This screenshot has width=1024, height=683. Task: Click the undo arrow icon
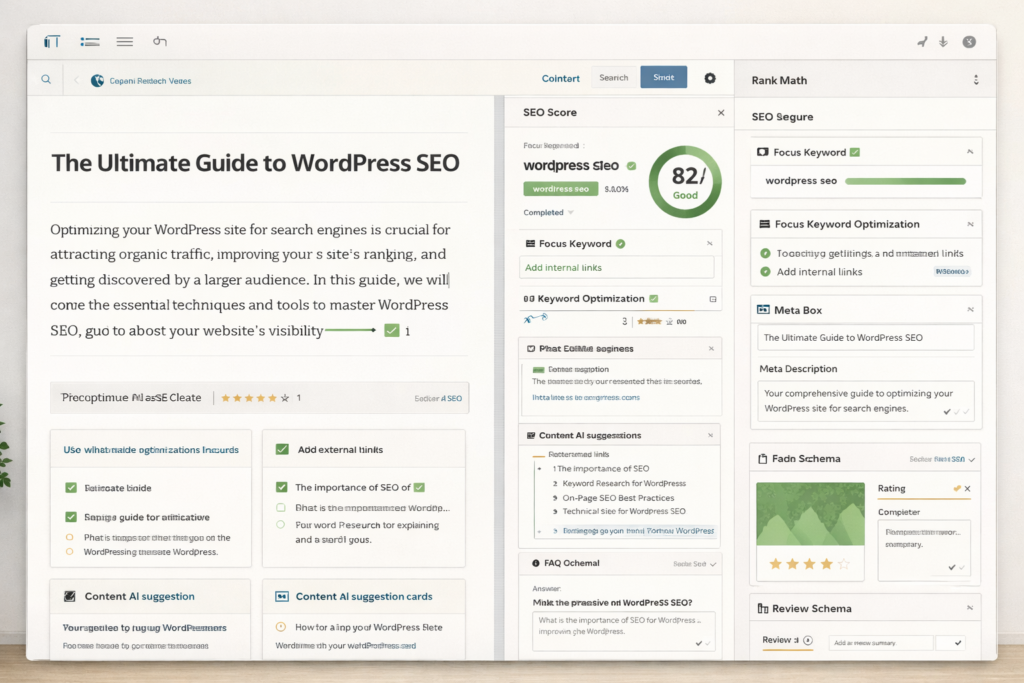(x=158, y=41)
